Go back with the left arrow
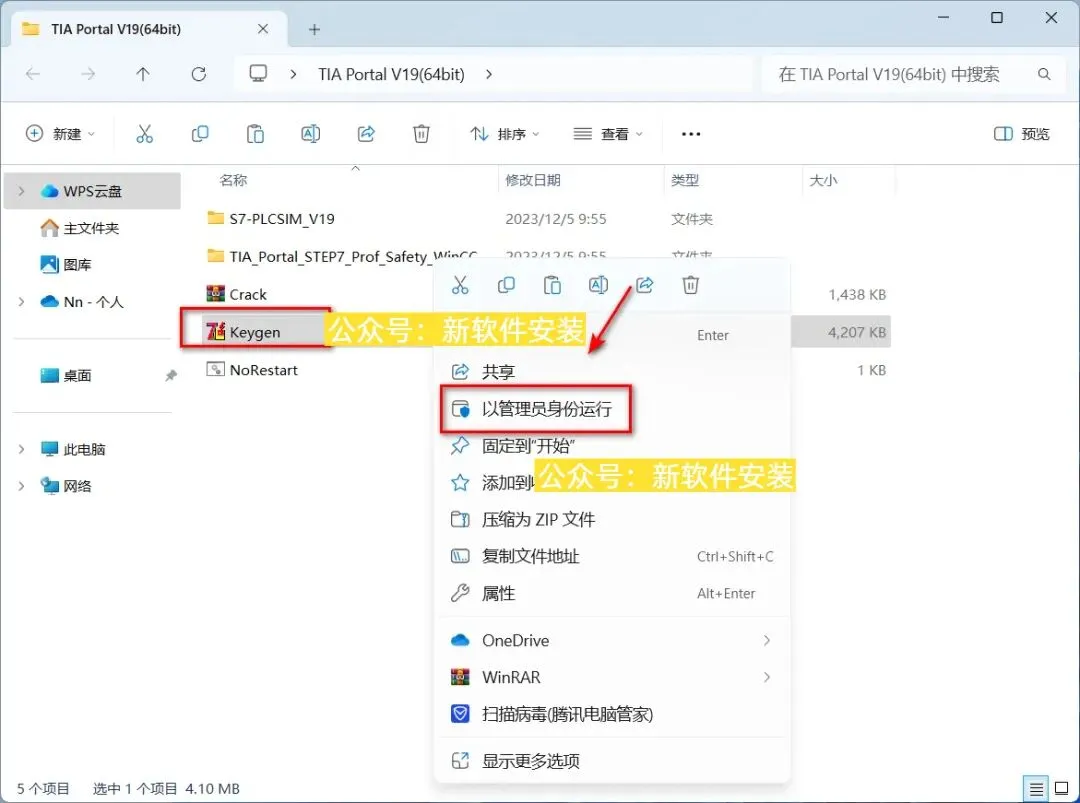Screen dimensions: 1080x803 coord(33,74)
